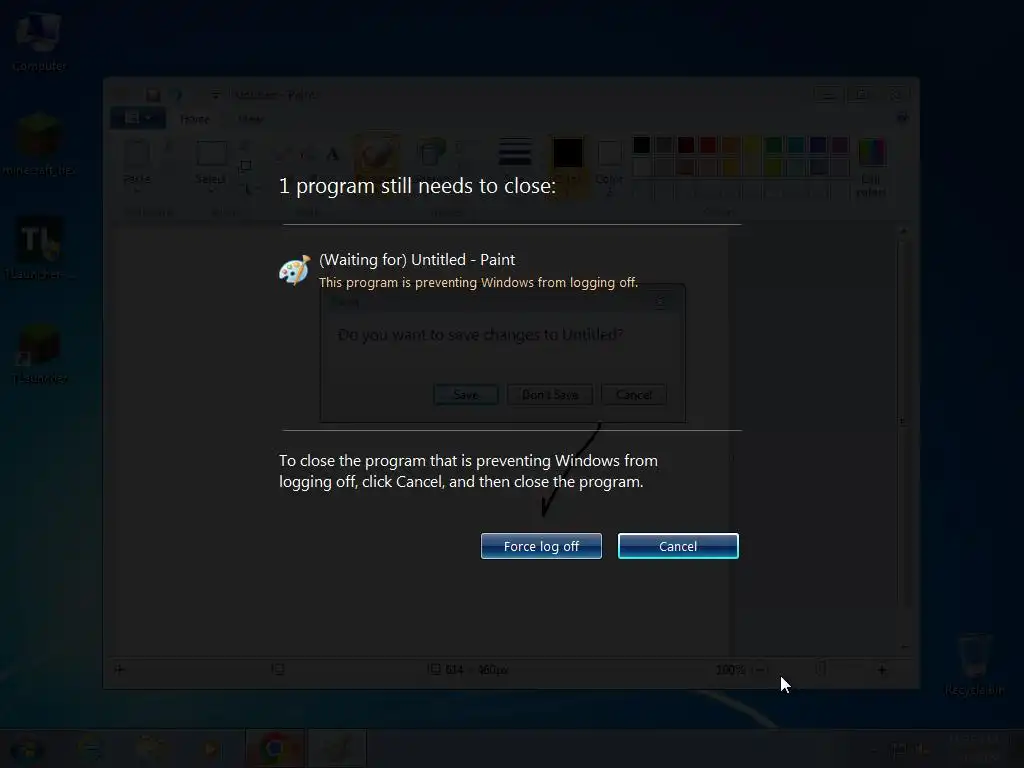Click the Paint taskbar button
Screen dimensions: 1024x768
pos(338,748)
